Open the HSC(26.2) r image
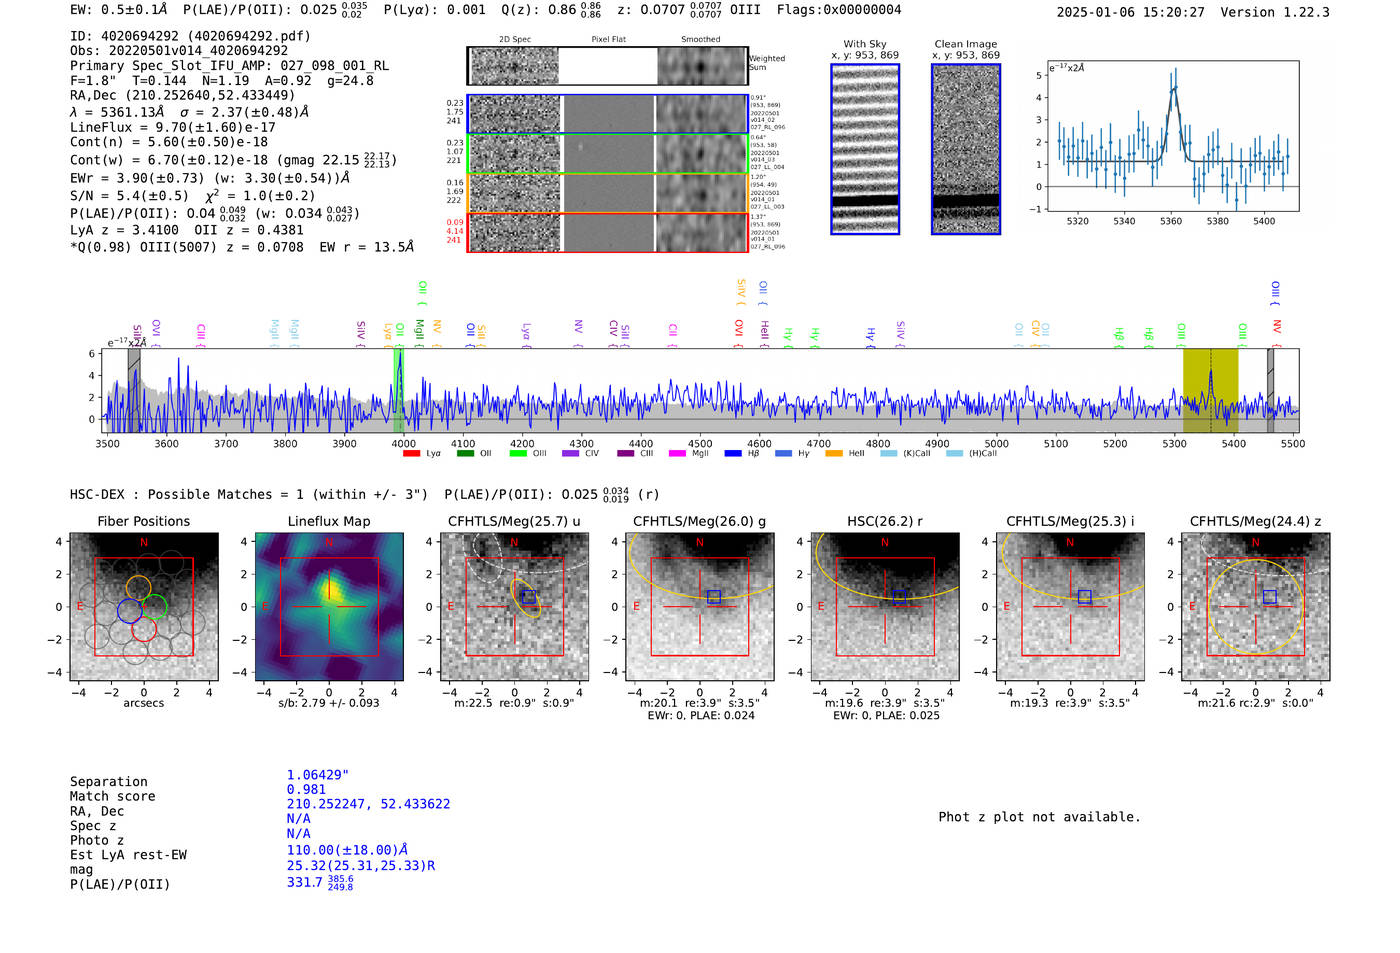Image resolution: width=1400 pixels, height=953 pixels. pos(884,607)
